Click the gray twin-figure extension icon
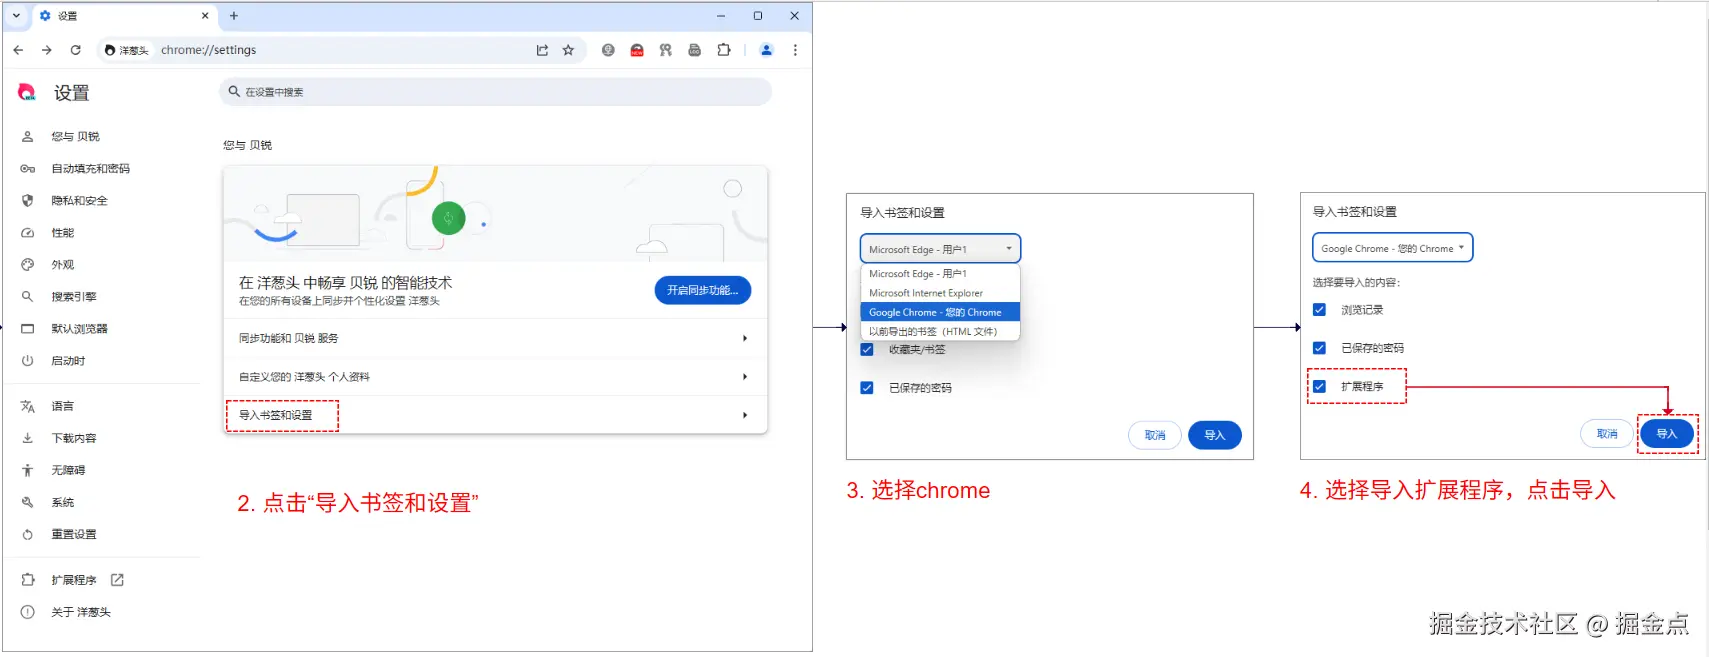This screenshot has height=657, width=1709. 666,50
